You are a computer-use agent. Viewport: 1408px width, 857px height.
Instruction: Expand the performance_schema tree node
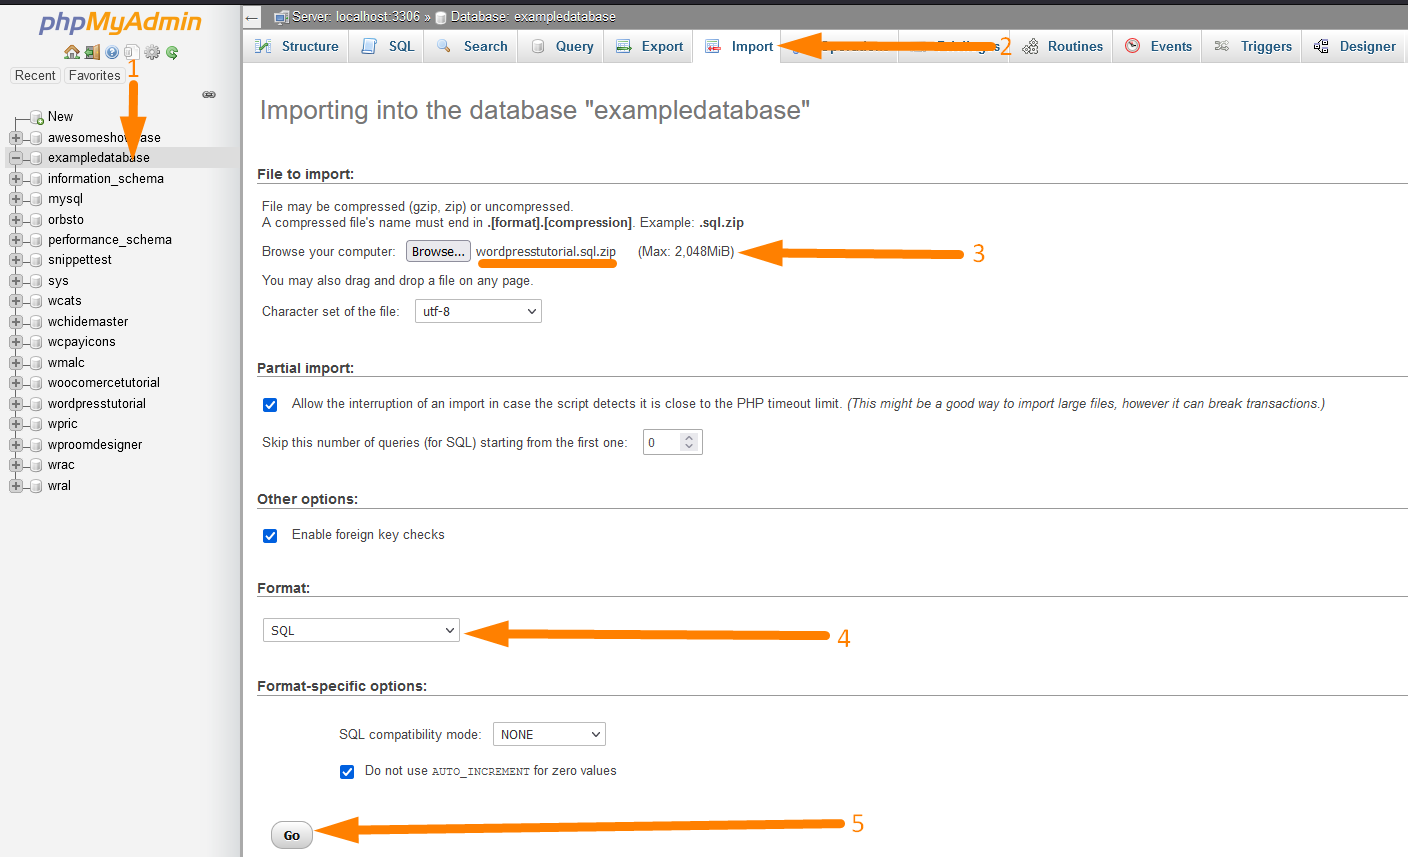(x=16, y=240)
